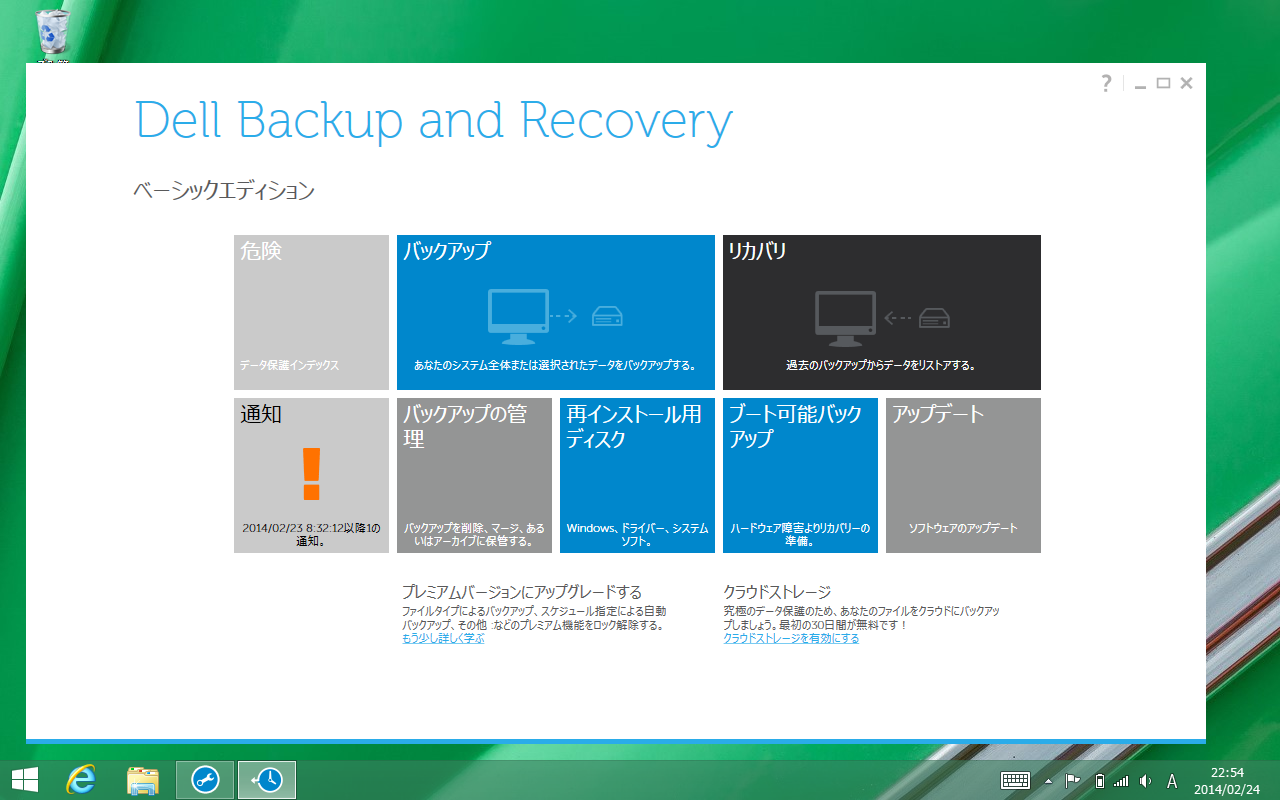1280x800 pixels.
Task: Click the drive-to-computer icon in recovery tile
Action: click(x=882, y=318)
